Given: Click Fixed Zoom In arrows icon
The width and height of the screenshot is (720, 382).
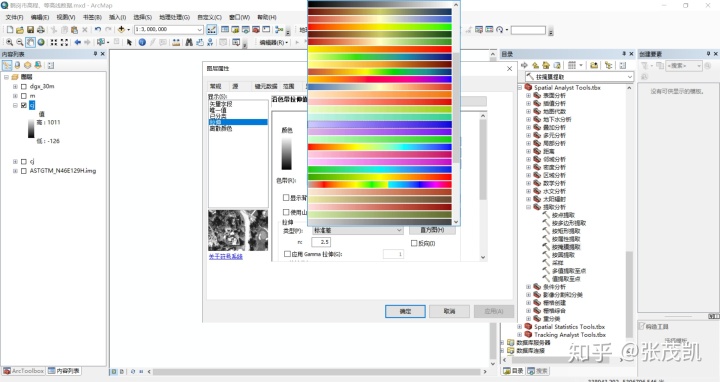Looking at the screenshot, I should 54,42.
